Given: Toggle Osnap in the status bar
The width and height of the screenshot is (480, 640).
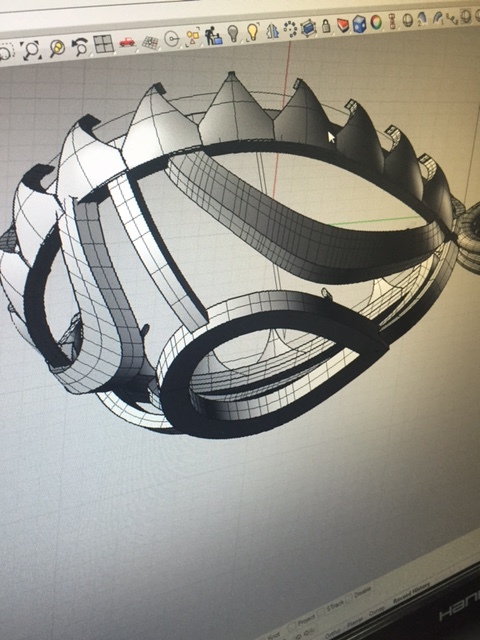Looking at the screenshot, I should pyautogui.click(x=378, y=613).
